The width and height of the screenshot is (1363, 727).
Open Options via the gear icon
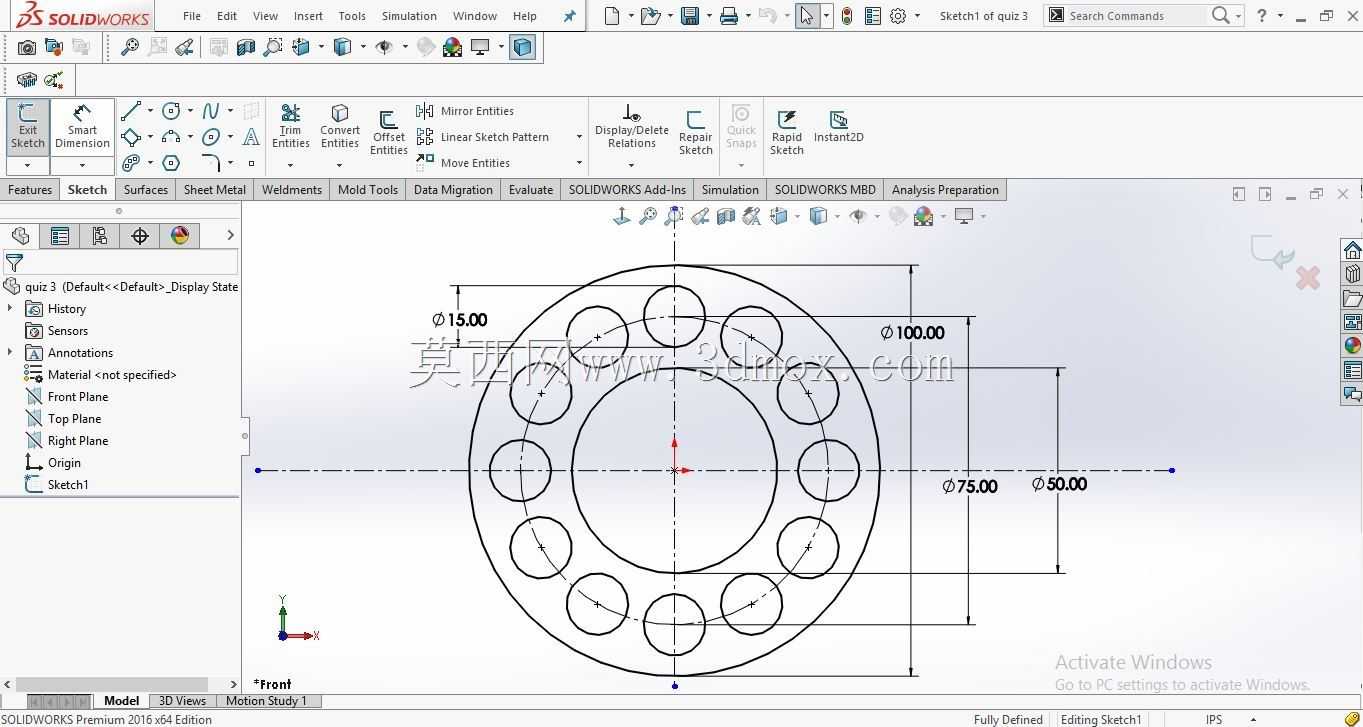coord(898,16)
